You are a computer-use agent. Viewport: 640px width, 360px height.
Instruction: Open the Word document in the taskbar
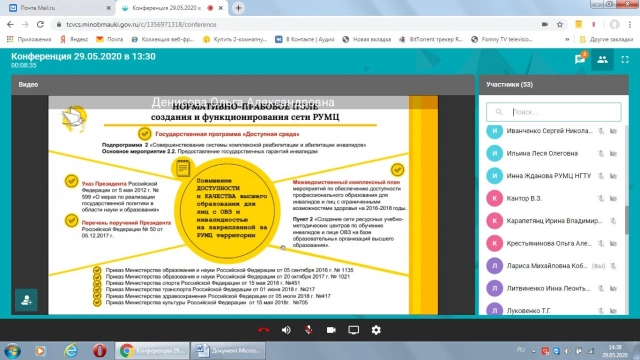228,351
